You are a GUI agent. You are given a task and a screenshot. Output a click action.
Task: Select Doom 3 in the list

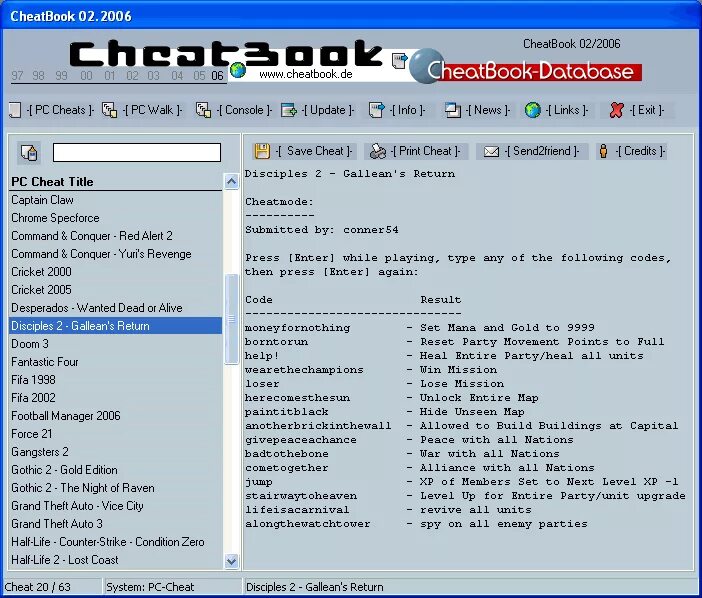(x=116, y=344)
